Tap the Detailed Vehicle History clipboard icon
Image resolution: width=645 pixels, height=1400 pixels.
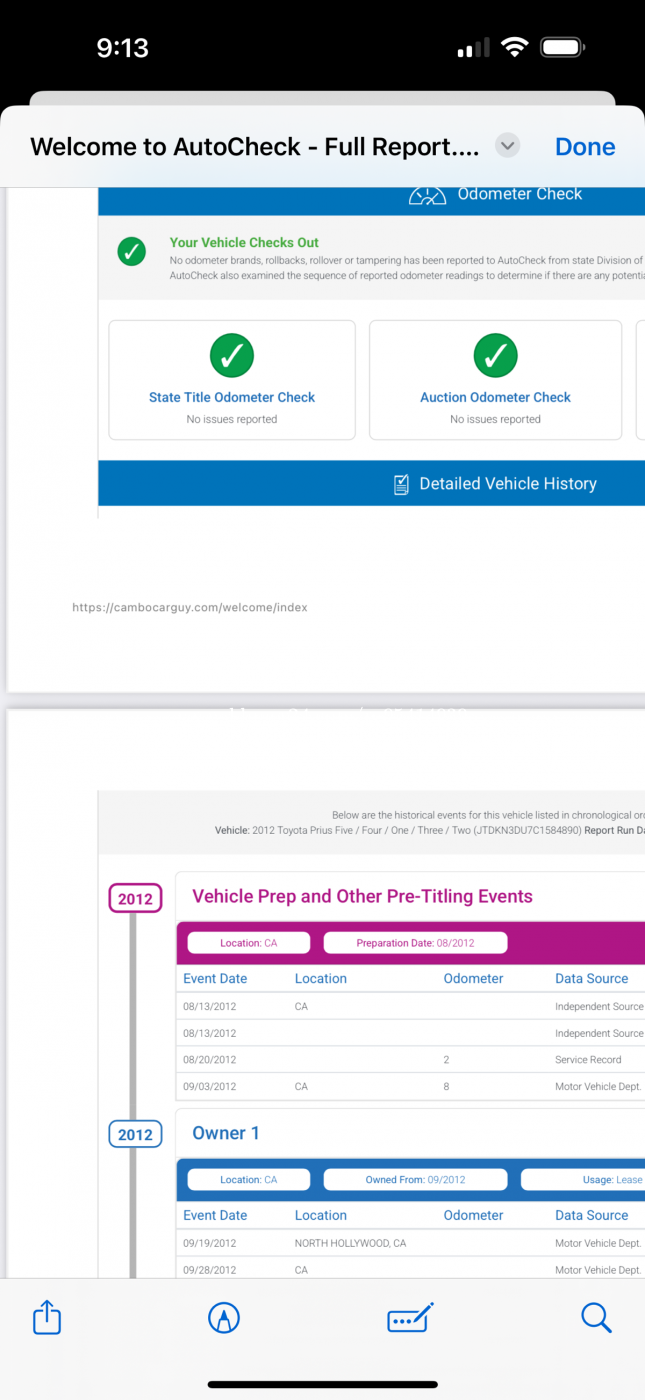pos(401,484)
